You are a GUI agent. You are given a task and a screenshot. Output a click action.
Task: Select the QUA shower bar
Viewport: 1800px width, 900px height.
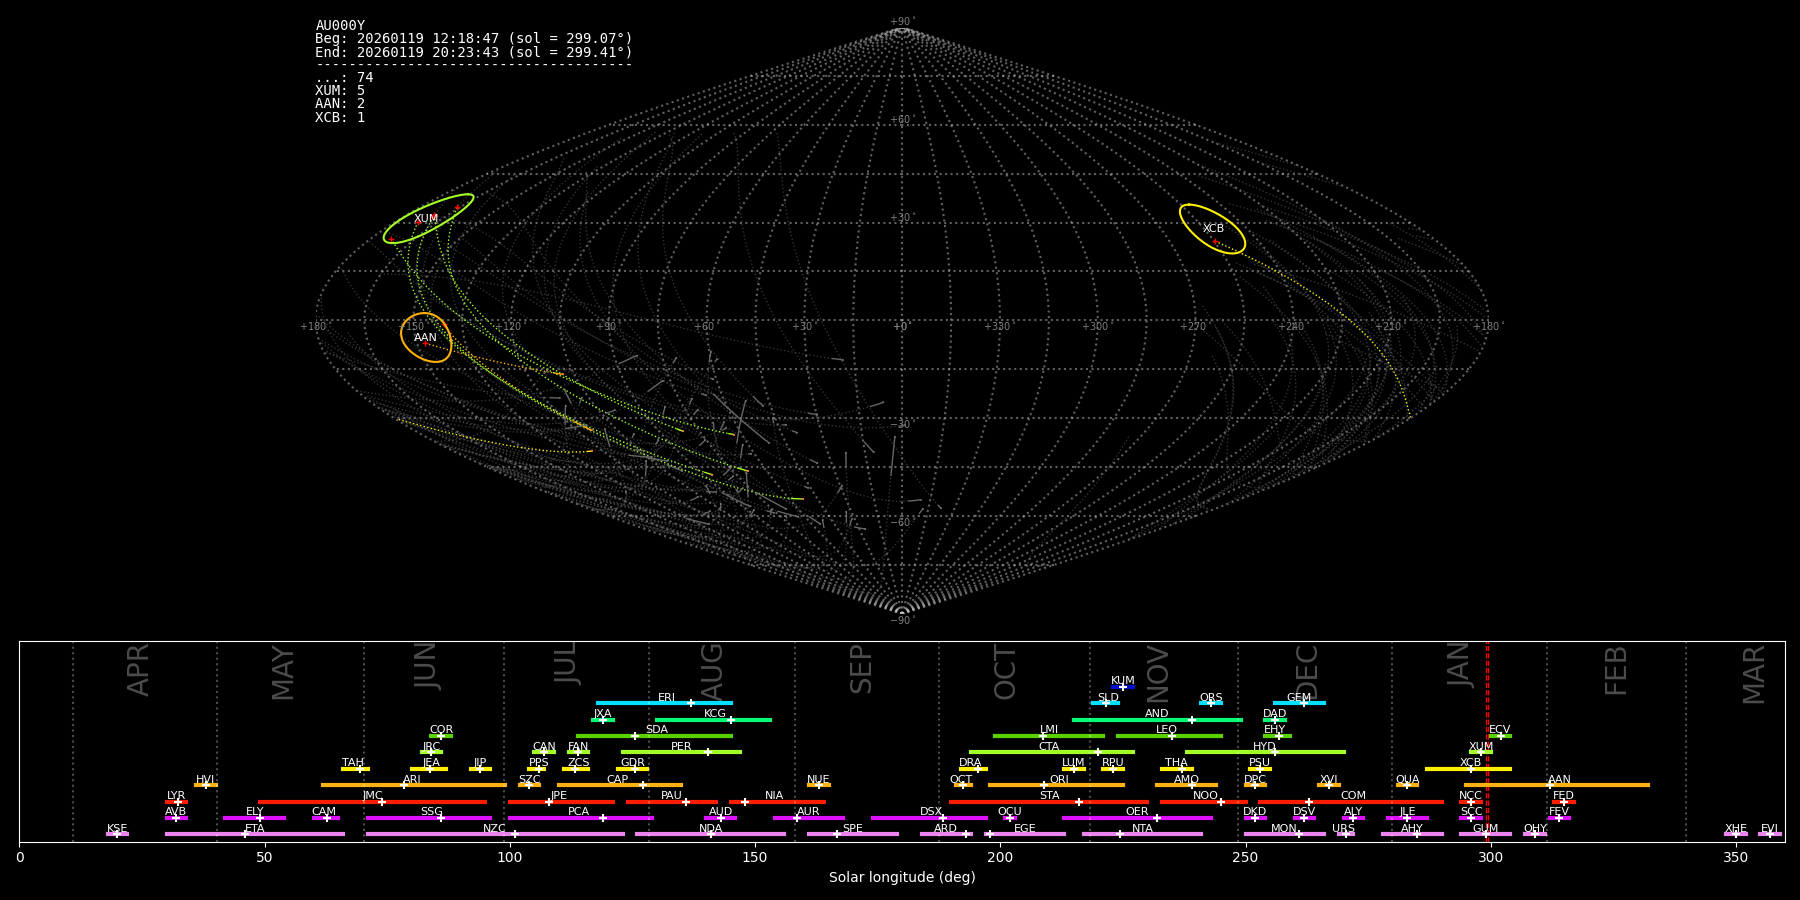click(1407, 785)
